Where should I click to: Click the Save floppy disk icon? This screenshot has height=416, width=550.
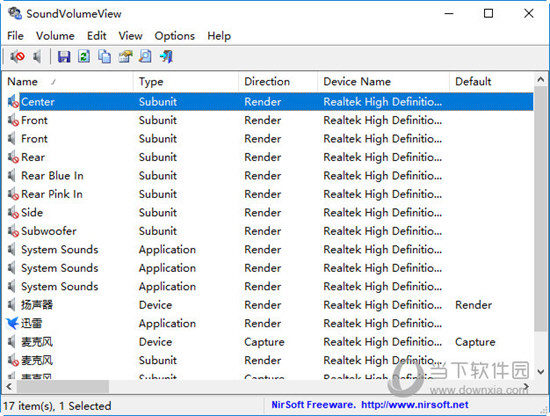(64, 56)
